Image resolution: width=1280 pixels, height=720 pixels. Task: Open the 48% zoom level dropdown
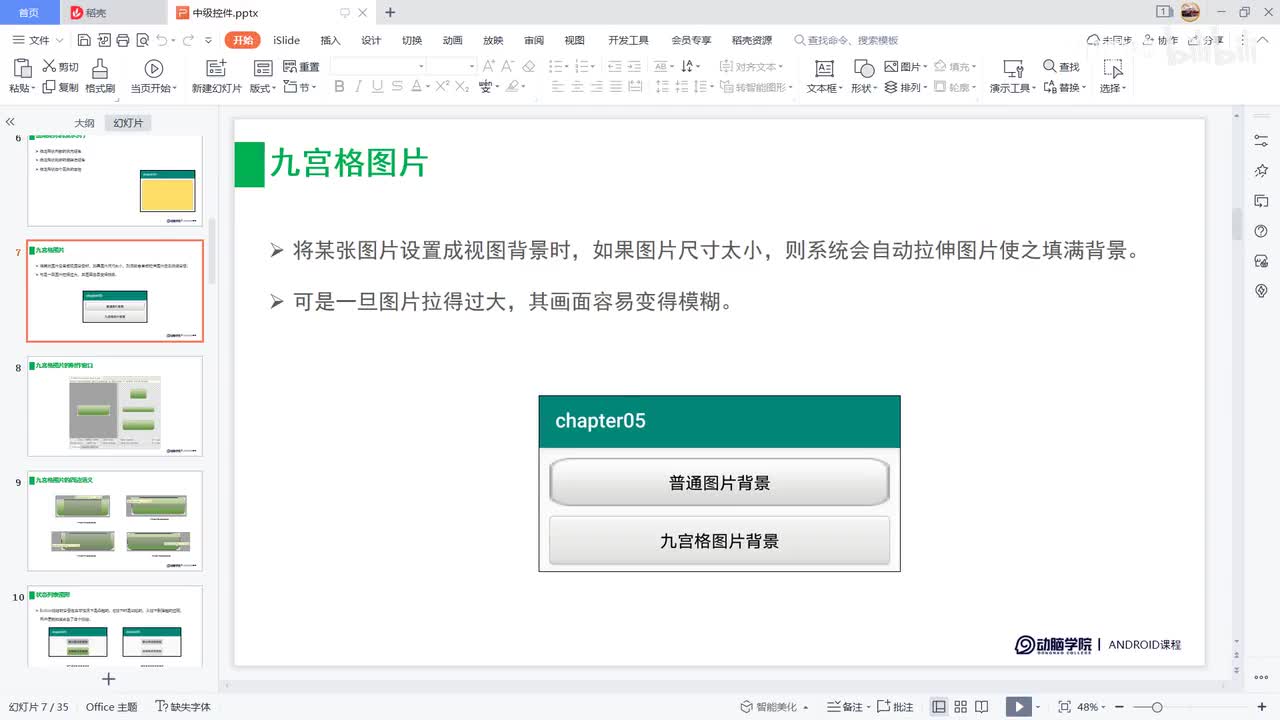coord(1092,707)
